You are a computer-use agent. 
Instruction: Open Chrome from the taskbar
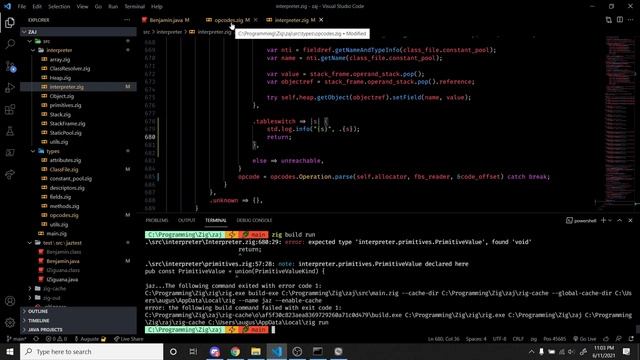pyautogui.click(x=235, y=351)
